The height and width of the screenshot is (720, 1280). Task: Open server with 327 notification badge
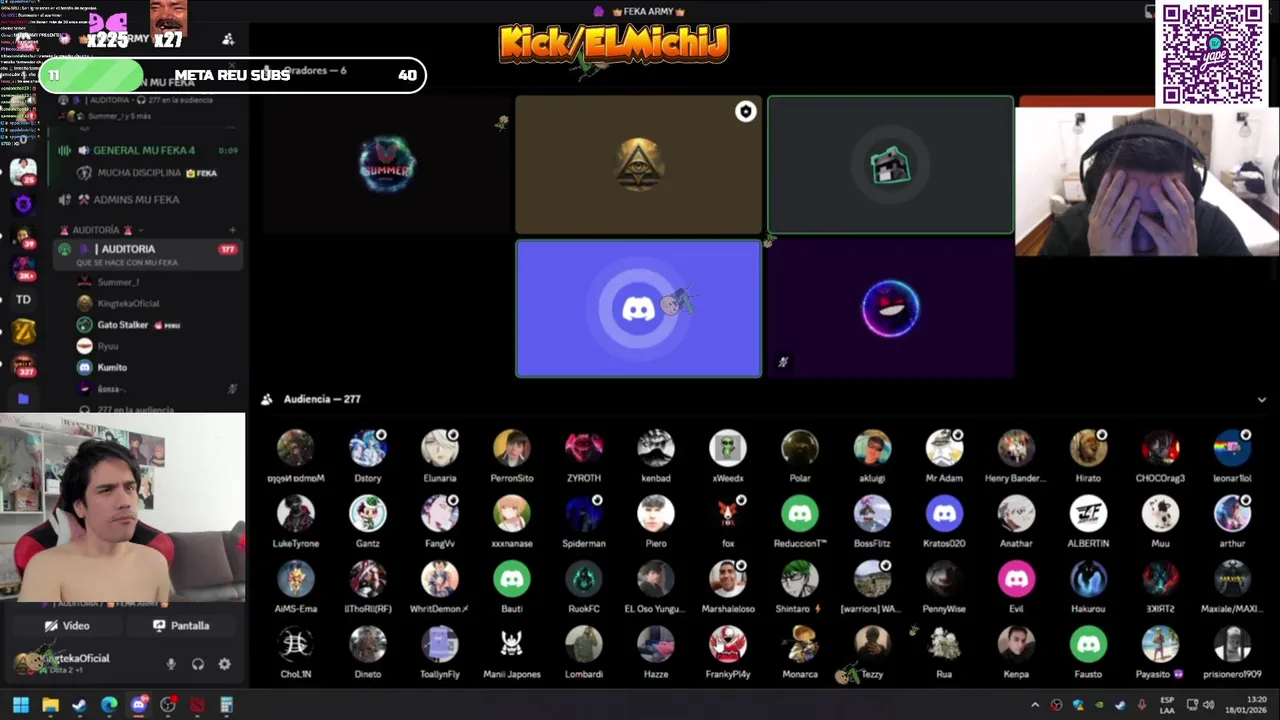coord(23,365)
